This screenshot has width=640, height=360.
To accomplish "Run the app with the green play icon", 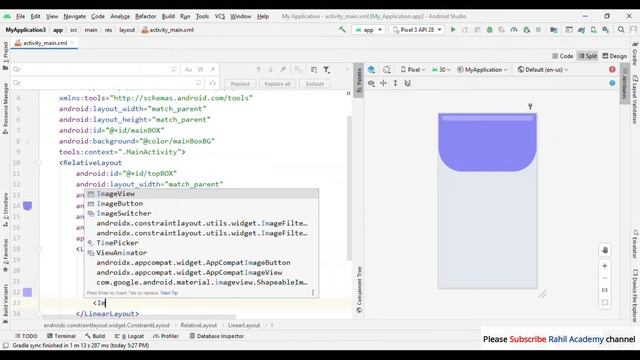I will 453,30.
